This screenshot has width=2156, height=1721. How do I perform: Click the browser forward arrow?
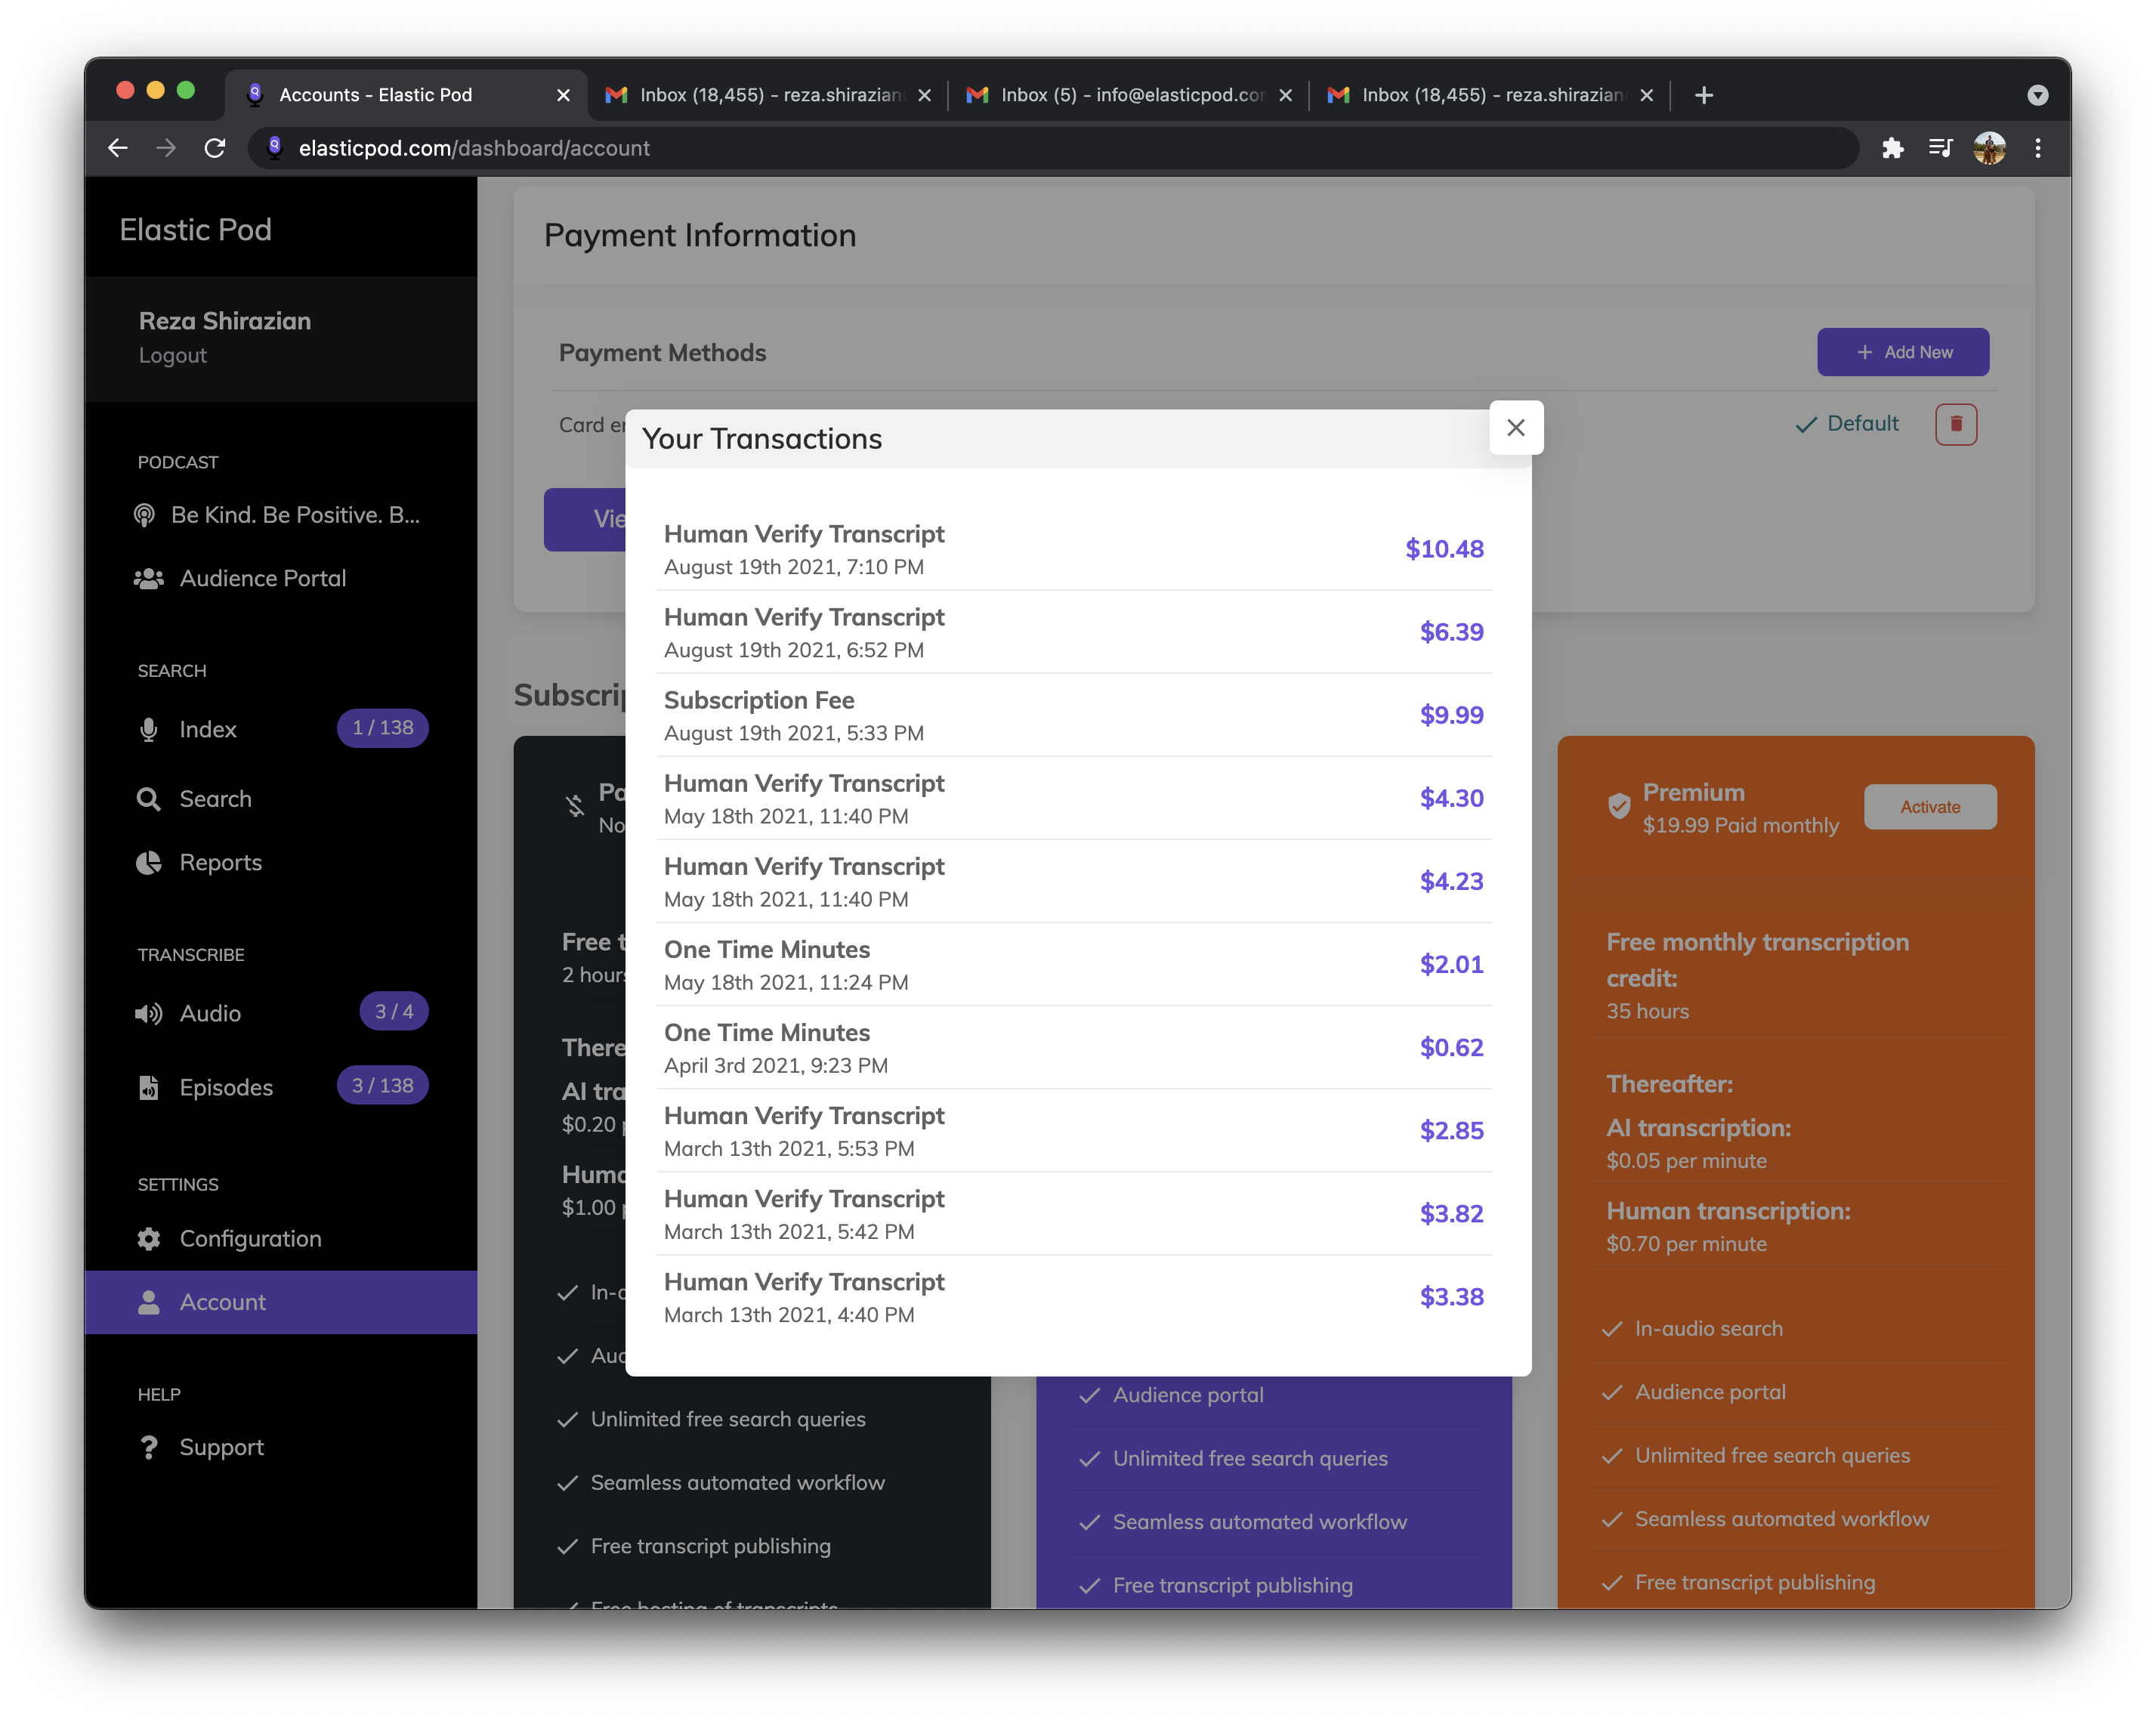point(166,148)
